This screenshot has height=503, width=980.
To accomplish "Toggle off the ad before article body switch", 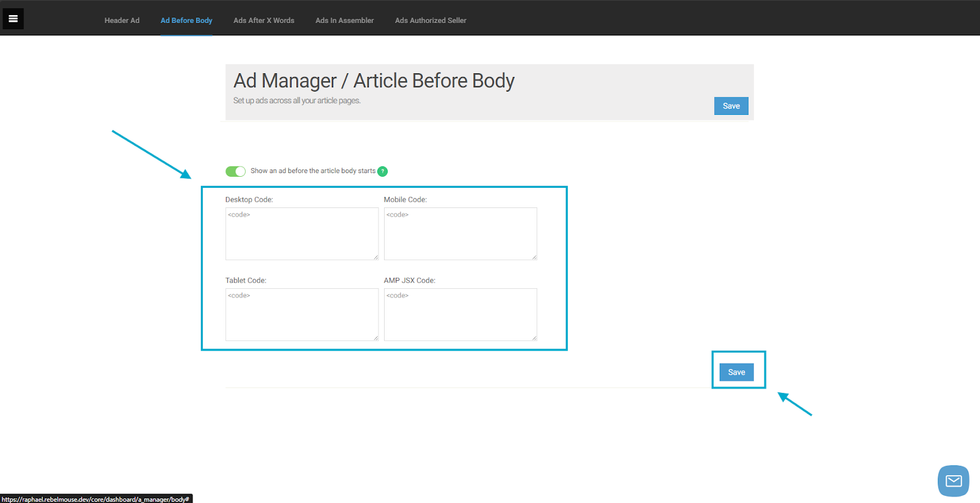I will point(235,171).
